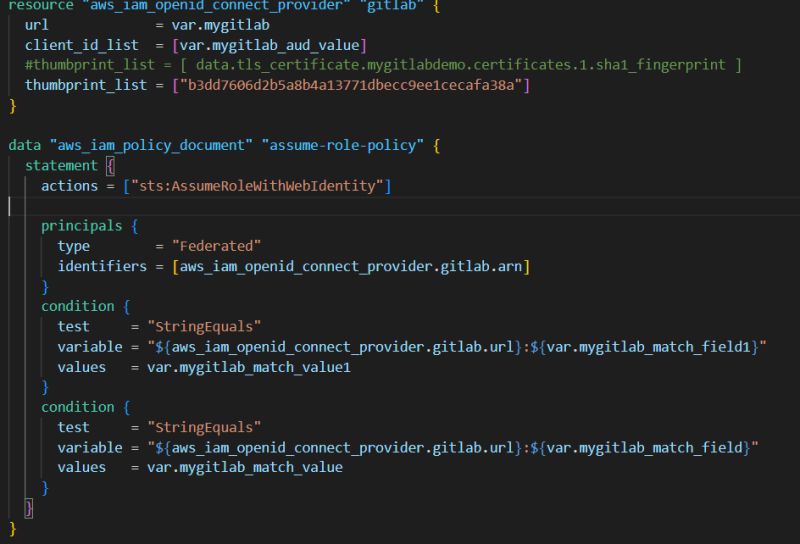800x544 pixels.
Task: Click the actions attribute name
Action: [69, 186]
